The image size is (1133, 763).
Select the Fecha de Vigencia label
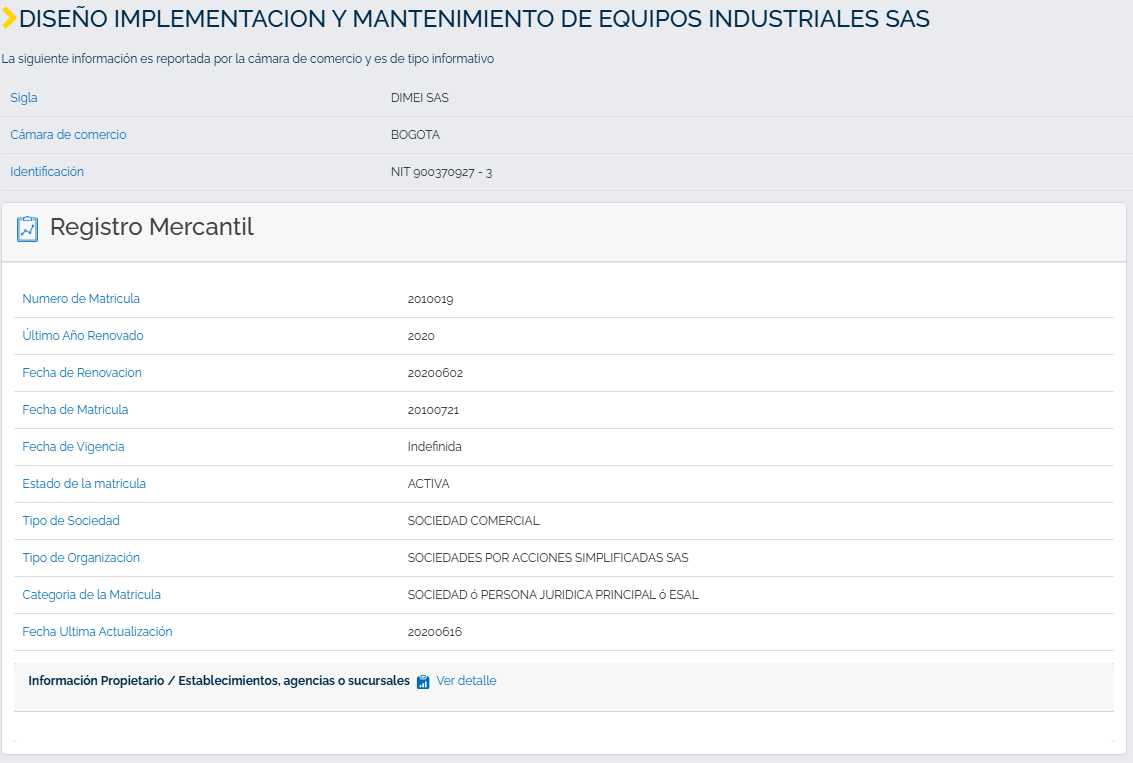pyautogui.click(x=73, y=447)
